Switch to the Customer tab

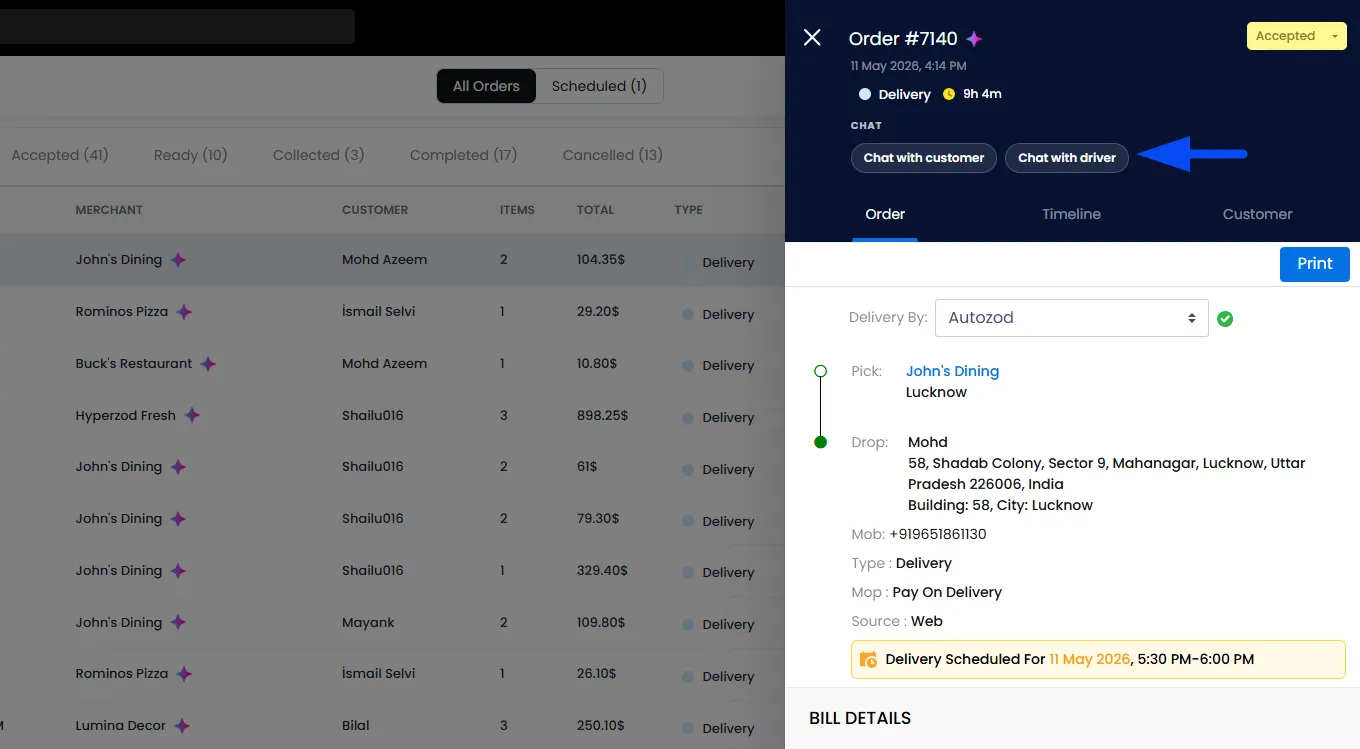pos(1257,214)
